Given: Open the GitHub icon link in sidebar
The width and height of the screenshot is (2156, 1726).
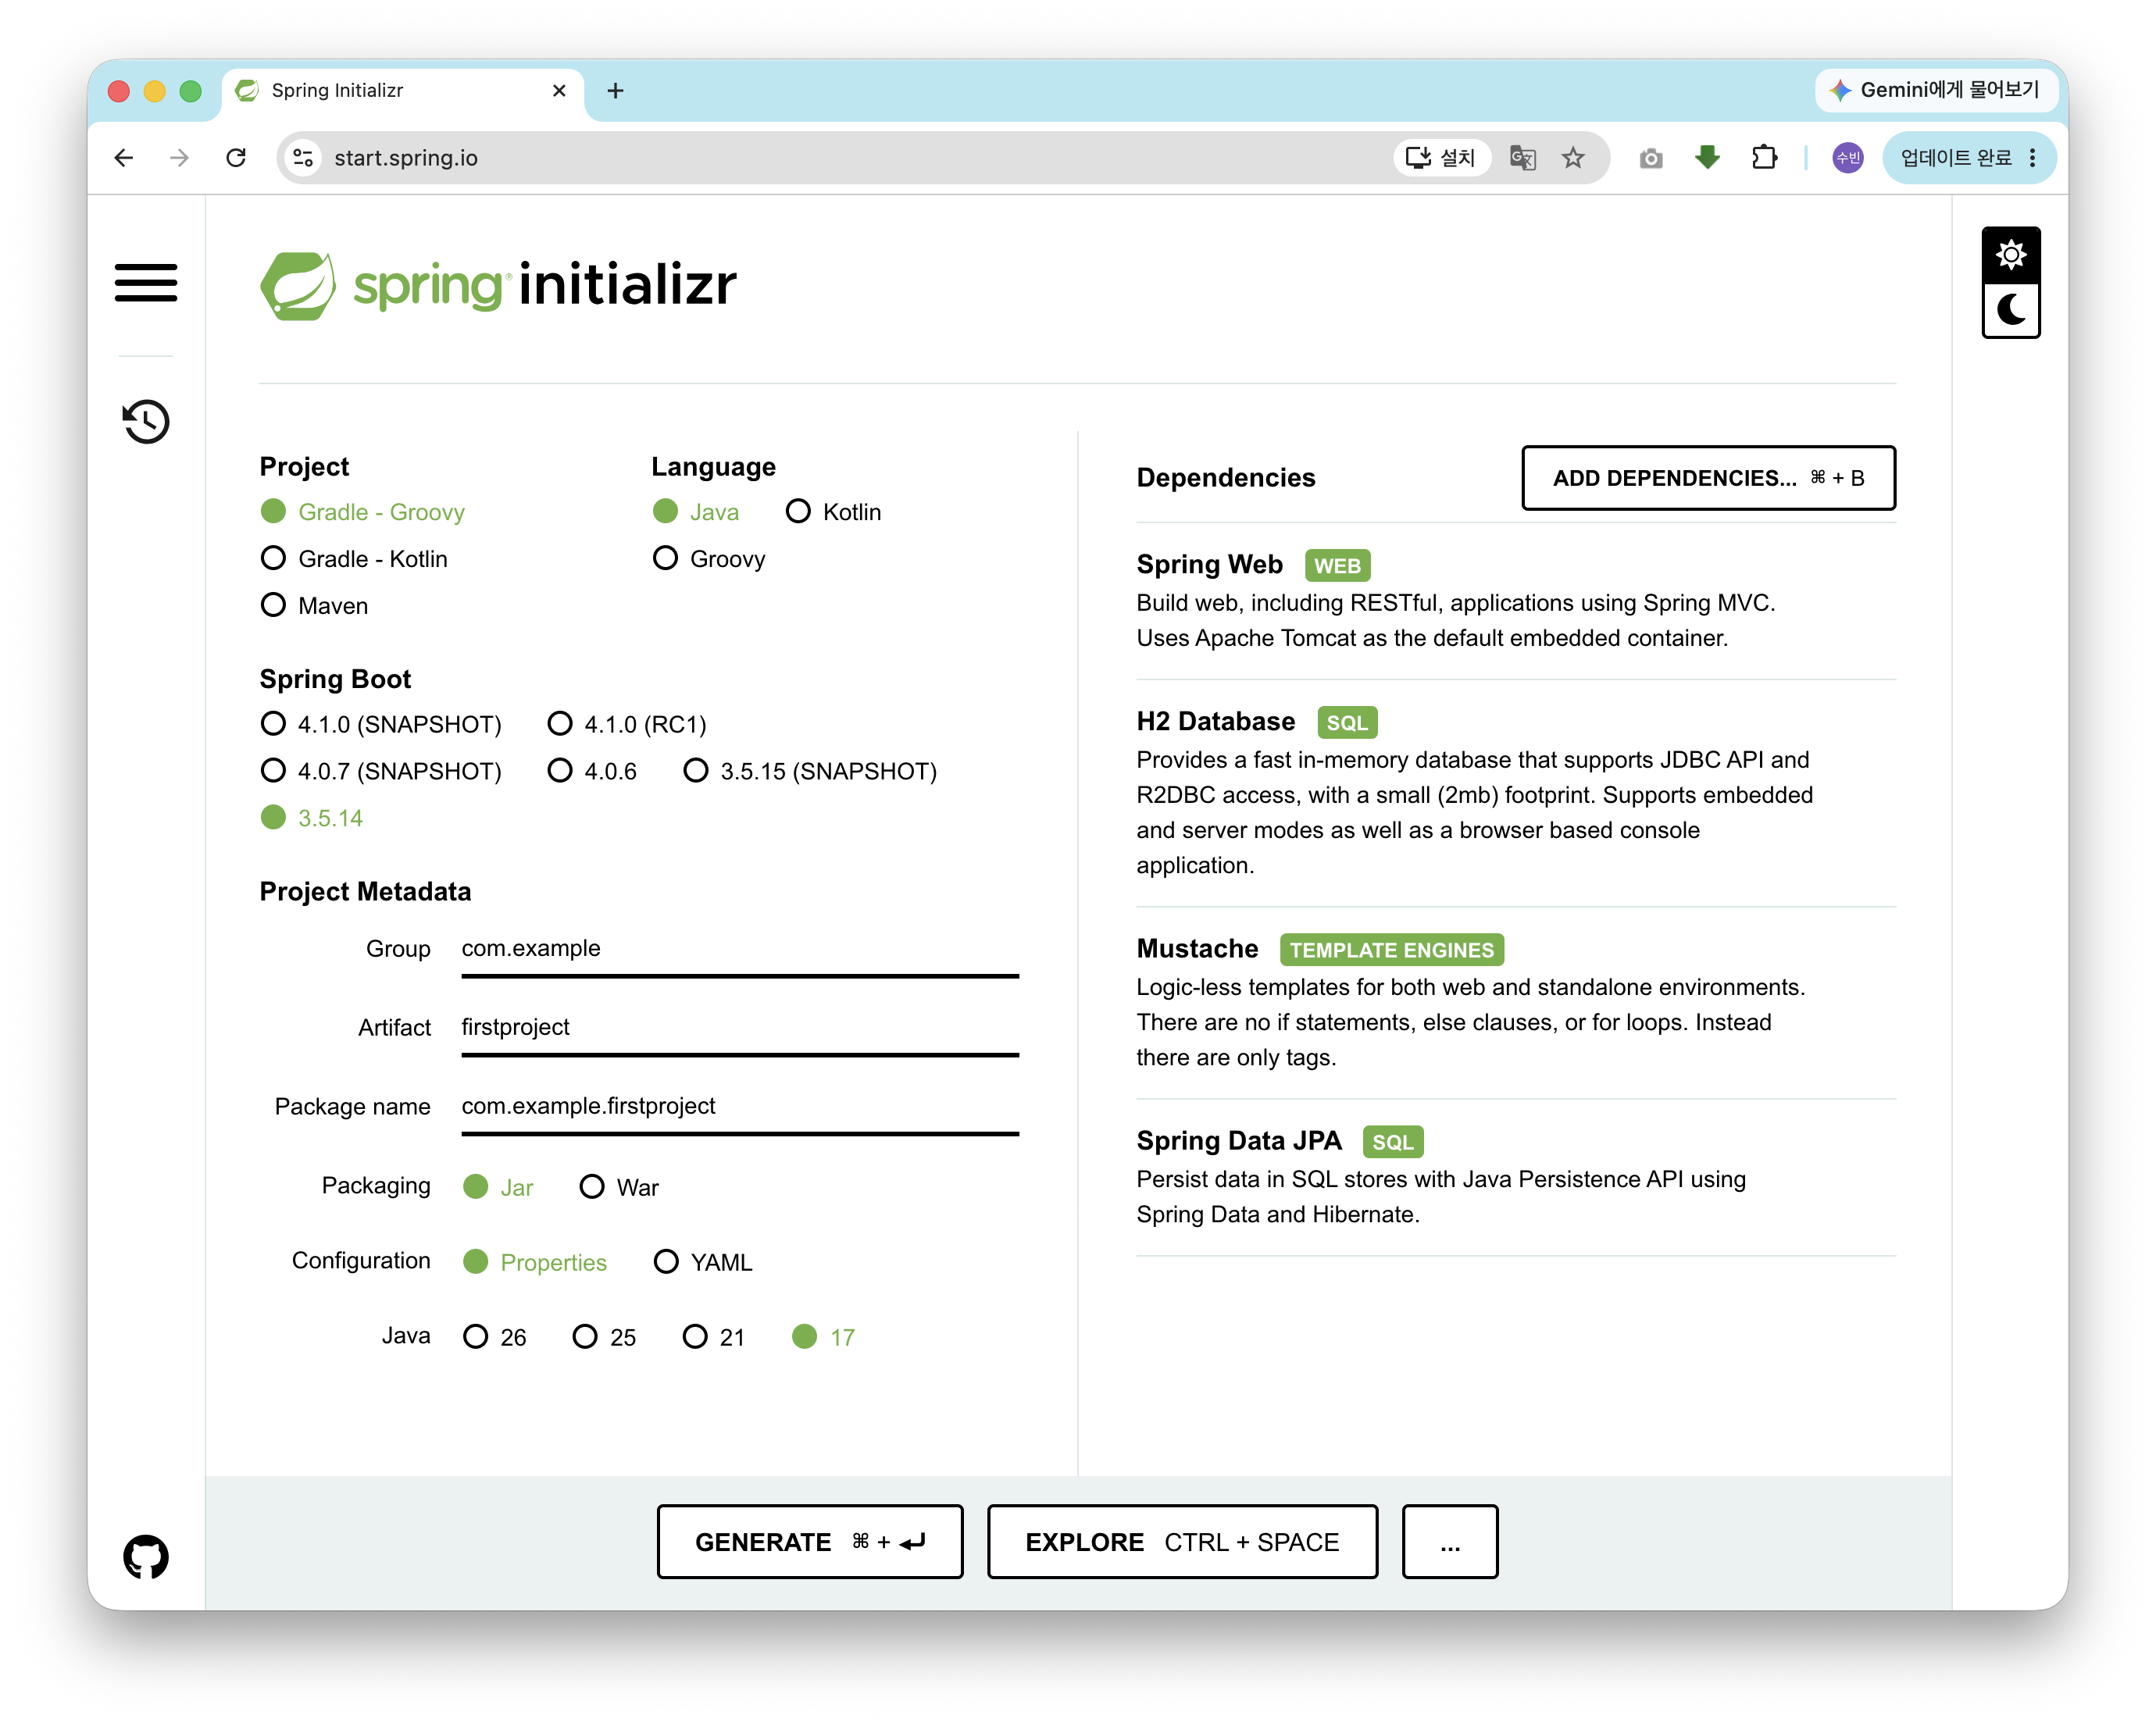Looking at the screenshot, I should (146, 1557).
